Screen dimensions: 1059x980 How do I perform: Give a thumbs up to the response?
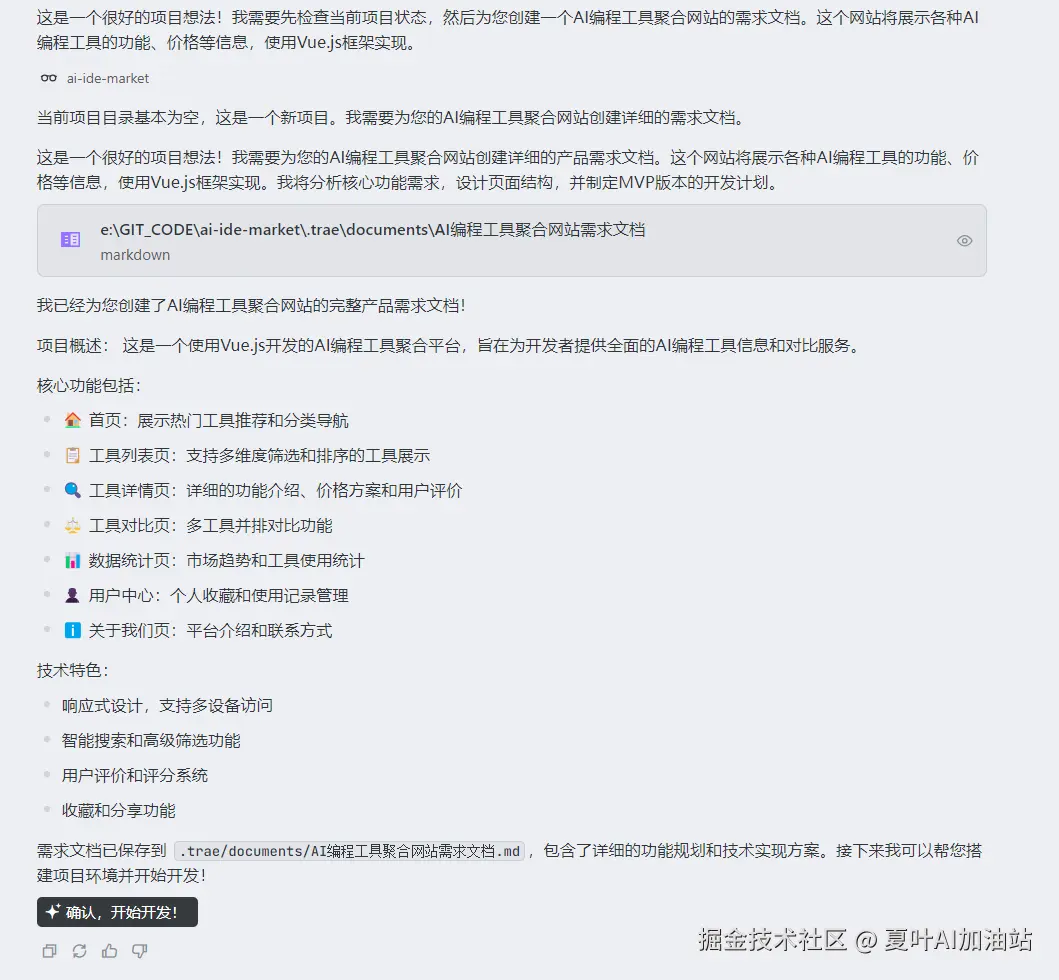pyautogui.click(x=109, y=951)
